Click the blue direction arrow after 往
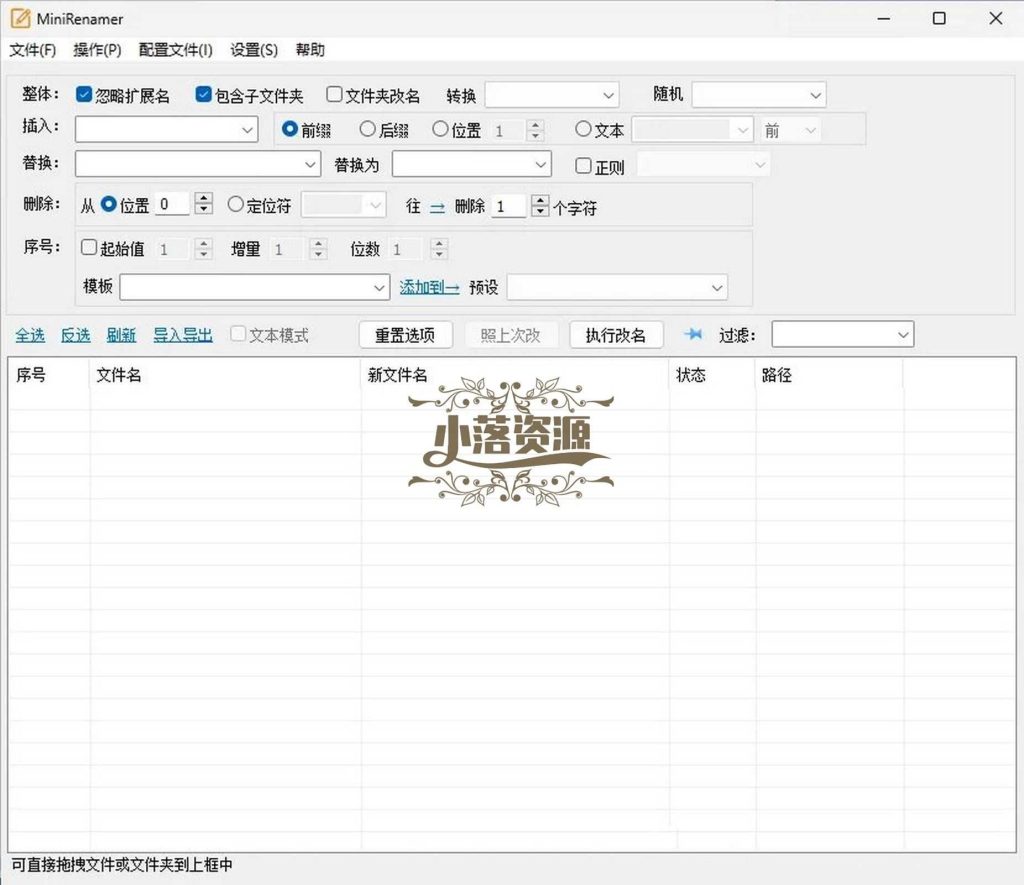Image resolution: width=1024 pixels, height=885 pixels. coord(437,207)
